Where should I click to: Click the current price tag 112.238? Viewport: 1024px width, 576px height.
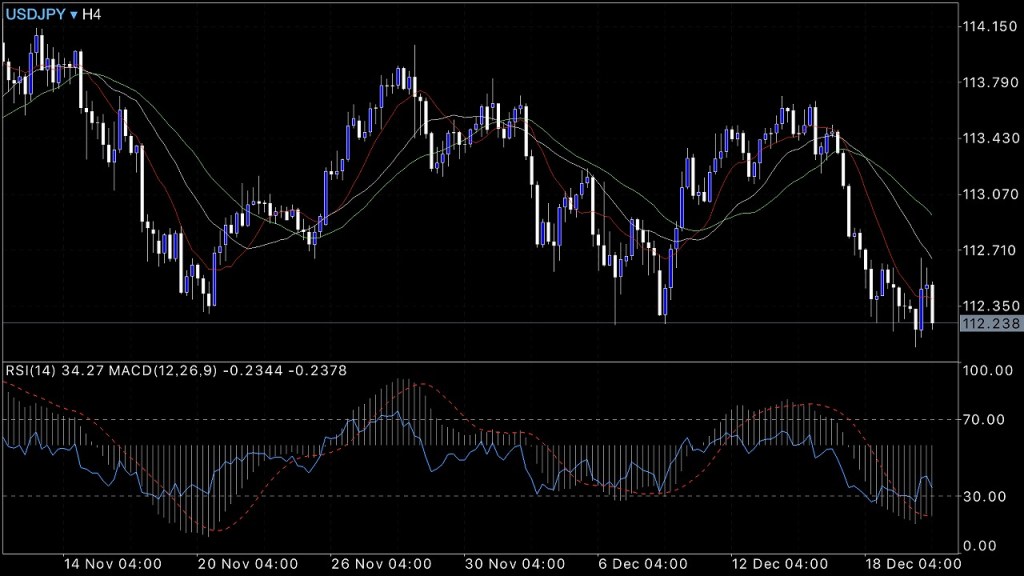coord(987,323)
